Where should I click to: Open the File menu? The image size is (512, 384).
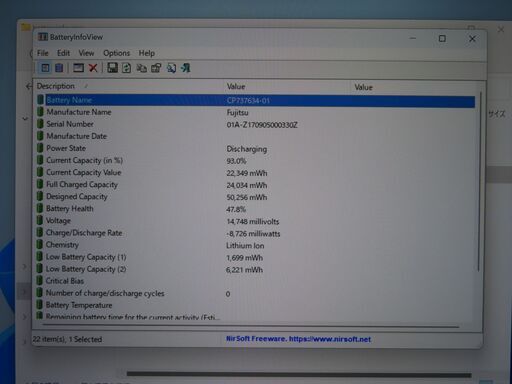43,53
